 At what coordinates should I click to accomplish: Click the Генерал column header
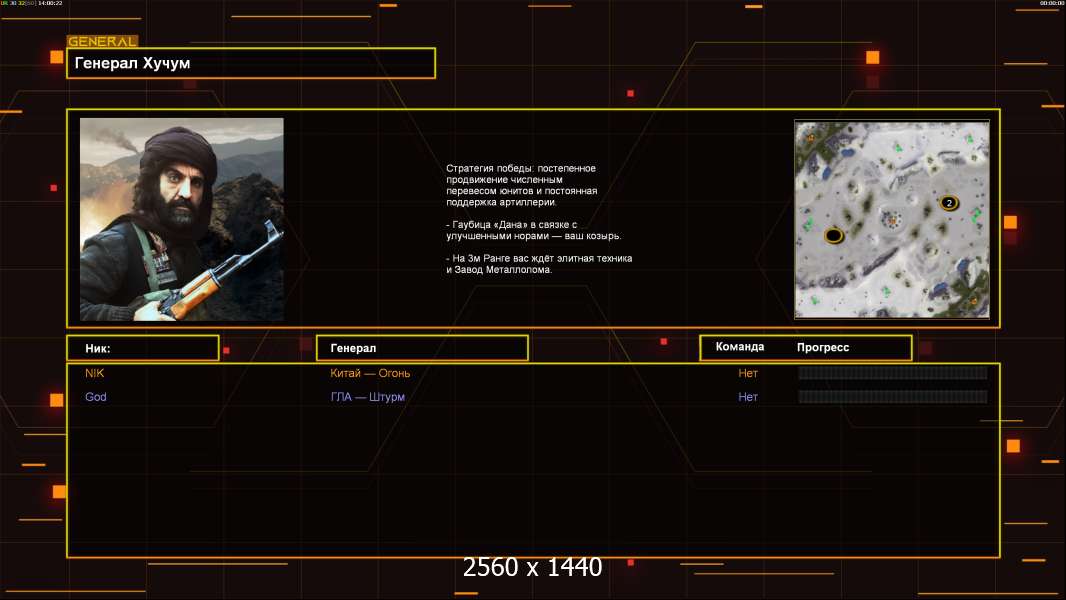point(421,348)
